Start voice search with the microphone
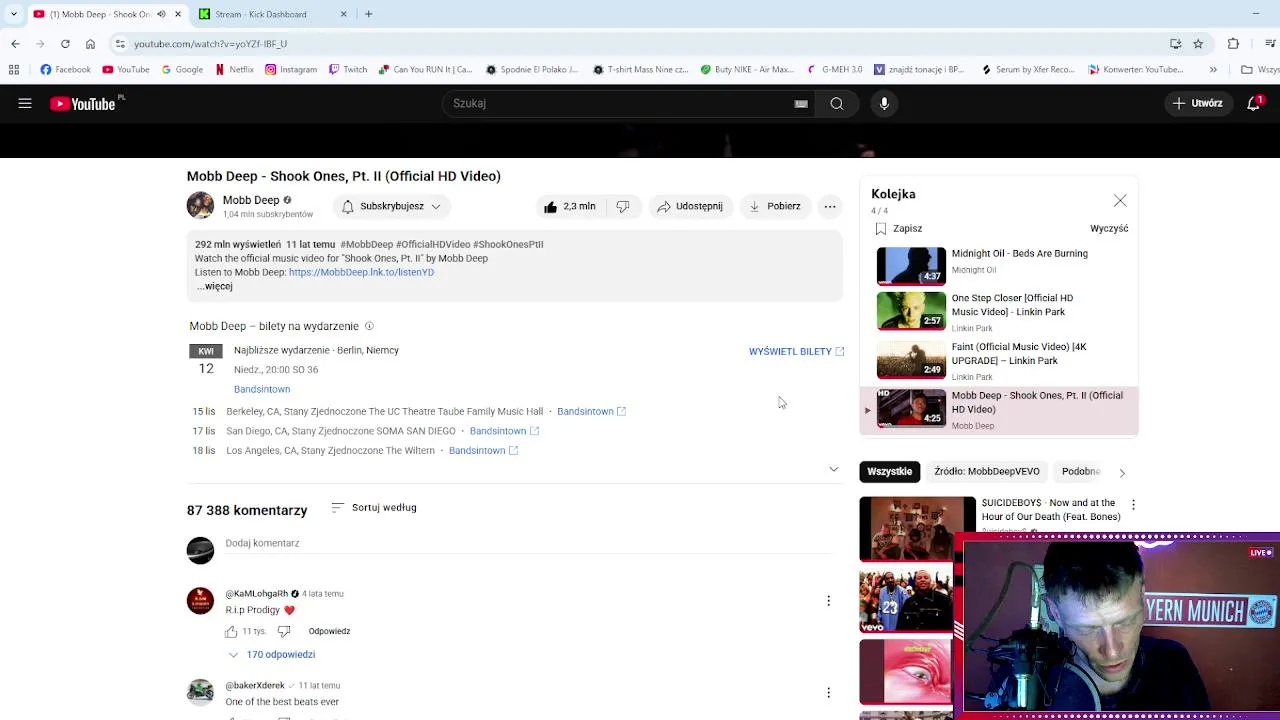 click(x=884, y=103)
